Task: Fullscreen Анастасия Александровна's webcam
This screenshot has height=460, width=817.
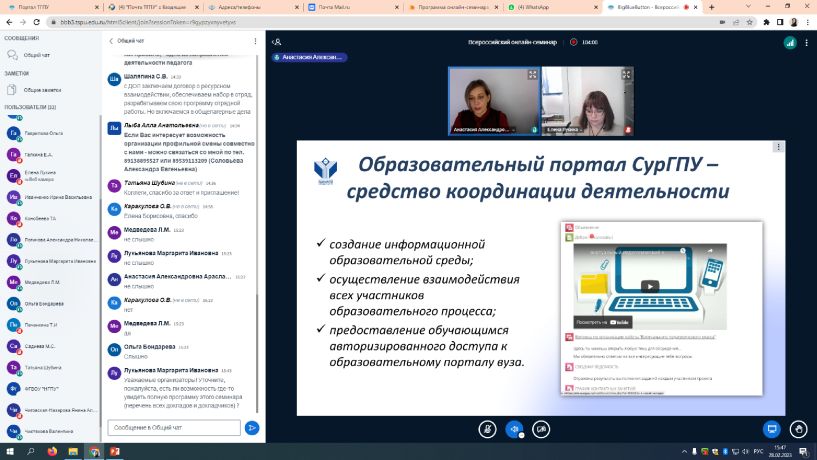Action: click(x=533, y=75)
